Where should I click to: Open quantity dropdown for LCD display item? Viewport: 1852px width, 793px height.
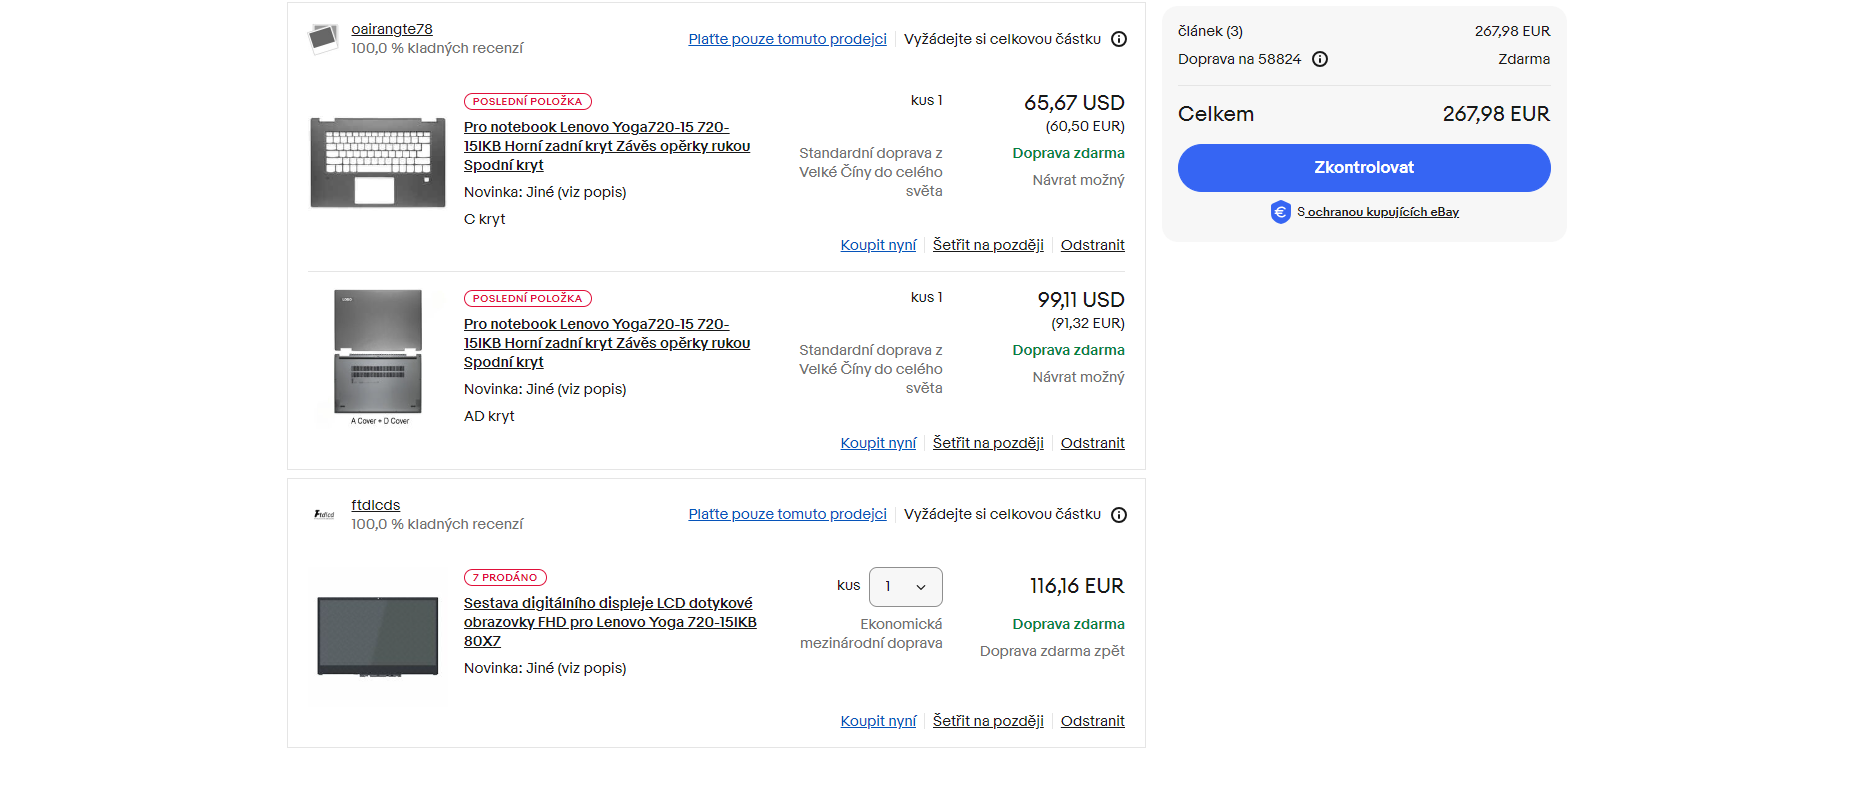click(905, 587)
